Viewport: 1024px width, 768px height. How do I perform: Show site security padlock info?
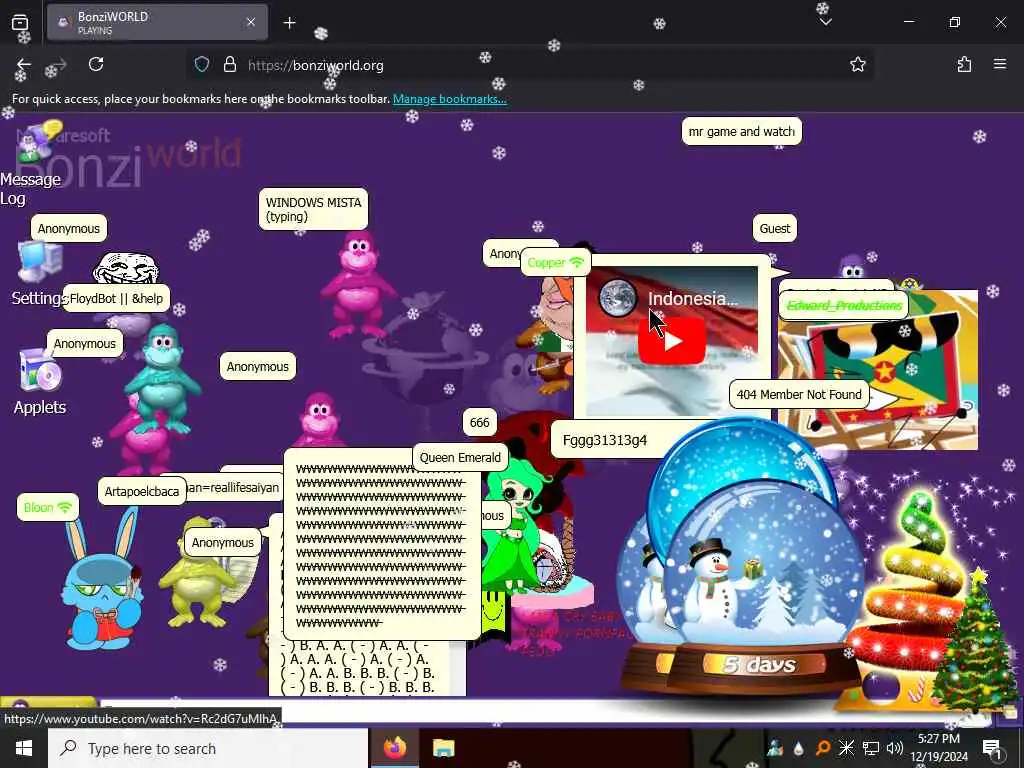[229, 64]
